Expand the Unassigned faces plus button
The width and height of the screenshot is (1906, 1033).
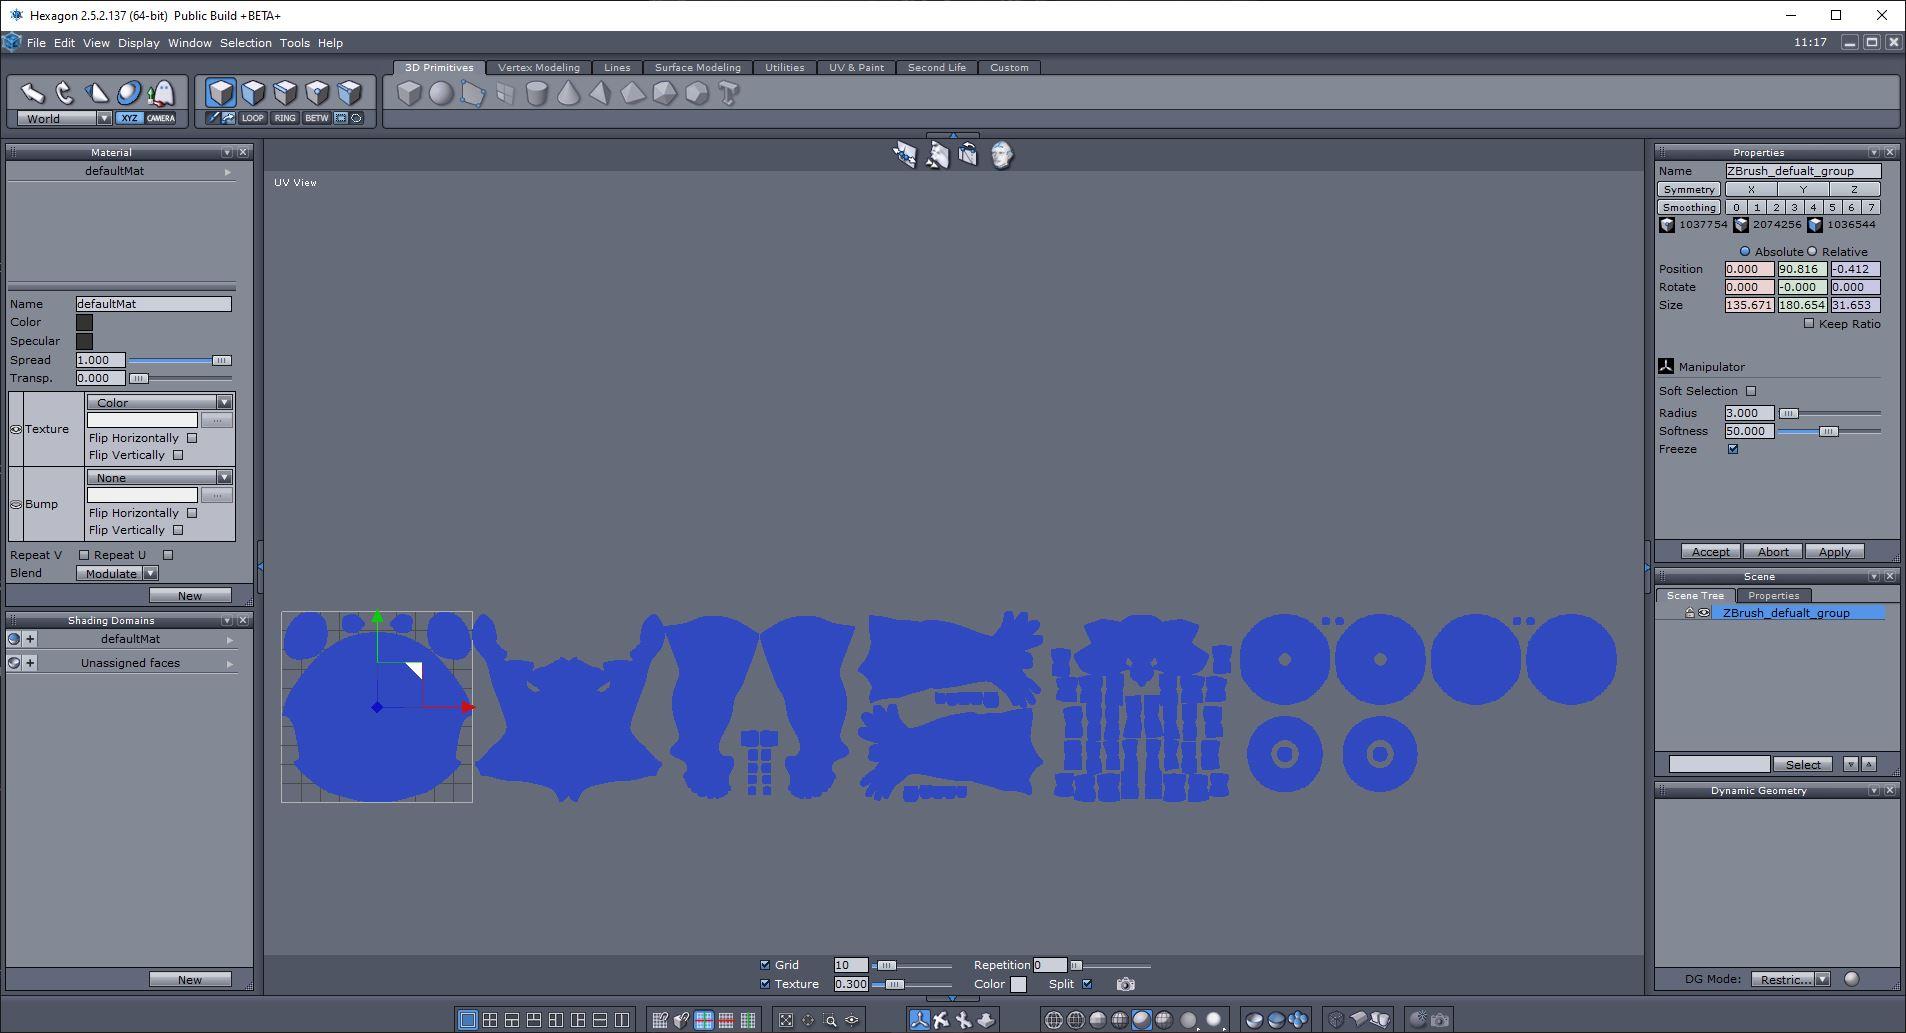[x=30, y=663]
